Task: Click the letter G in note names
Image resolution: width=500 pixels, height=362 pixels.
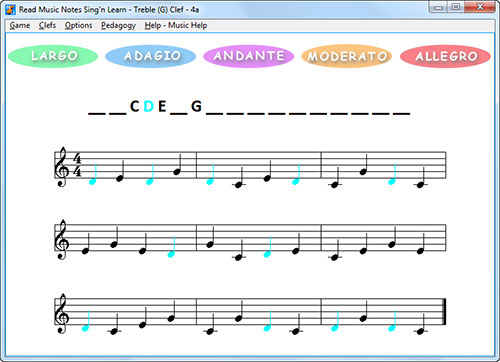Action: click(196, 107)
